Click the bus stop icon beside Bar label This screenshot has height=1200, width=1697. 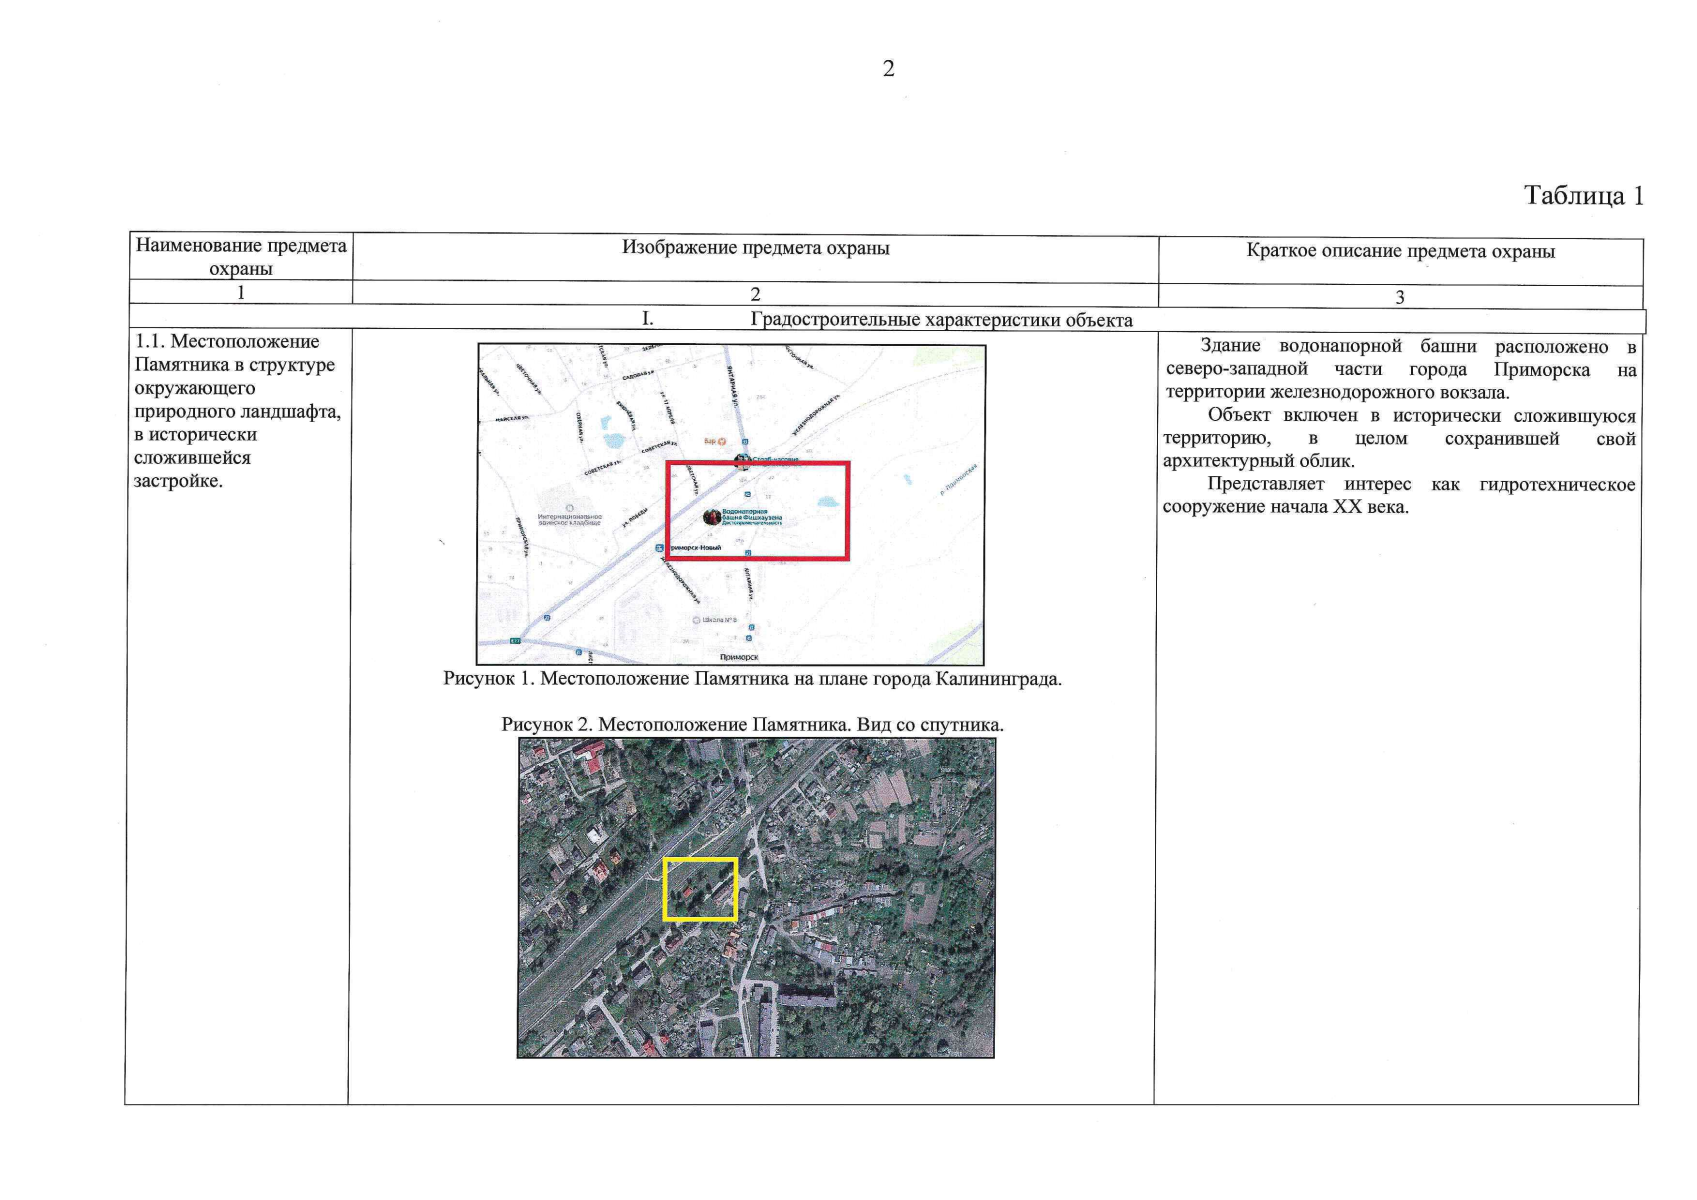point(743,441)
